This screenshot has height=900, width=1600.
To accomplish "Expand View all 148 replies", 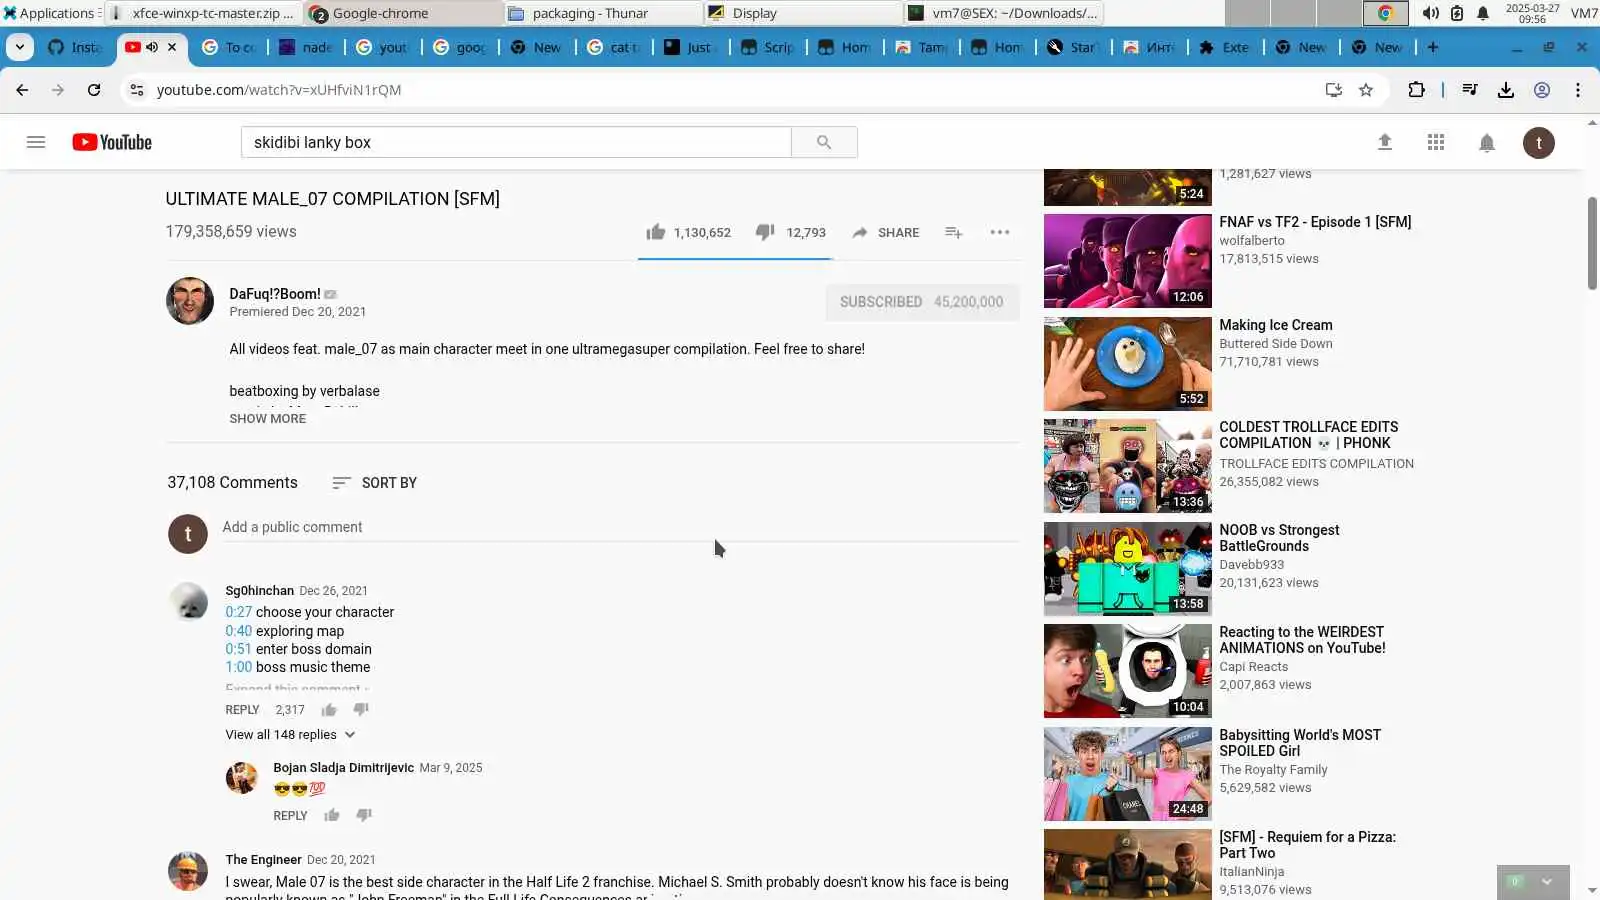I will [x=290, y=735].
